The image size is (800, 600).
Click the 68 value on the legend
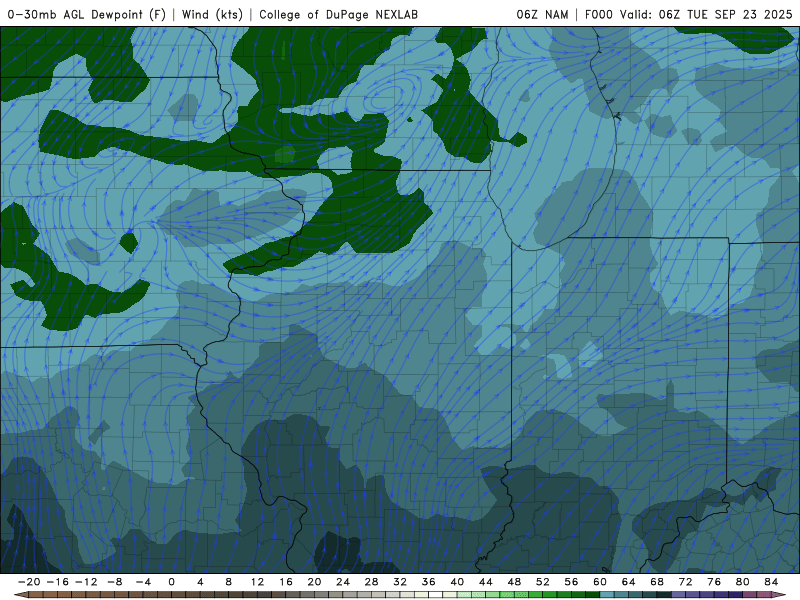pos(657,582)
